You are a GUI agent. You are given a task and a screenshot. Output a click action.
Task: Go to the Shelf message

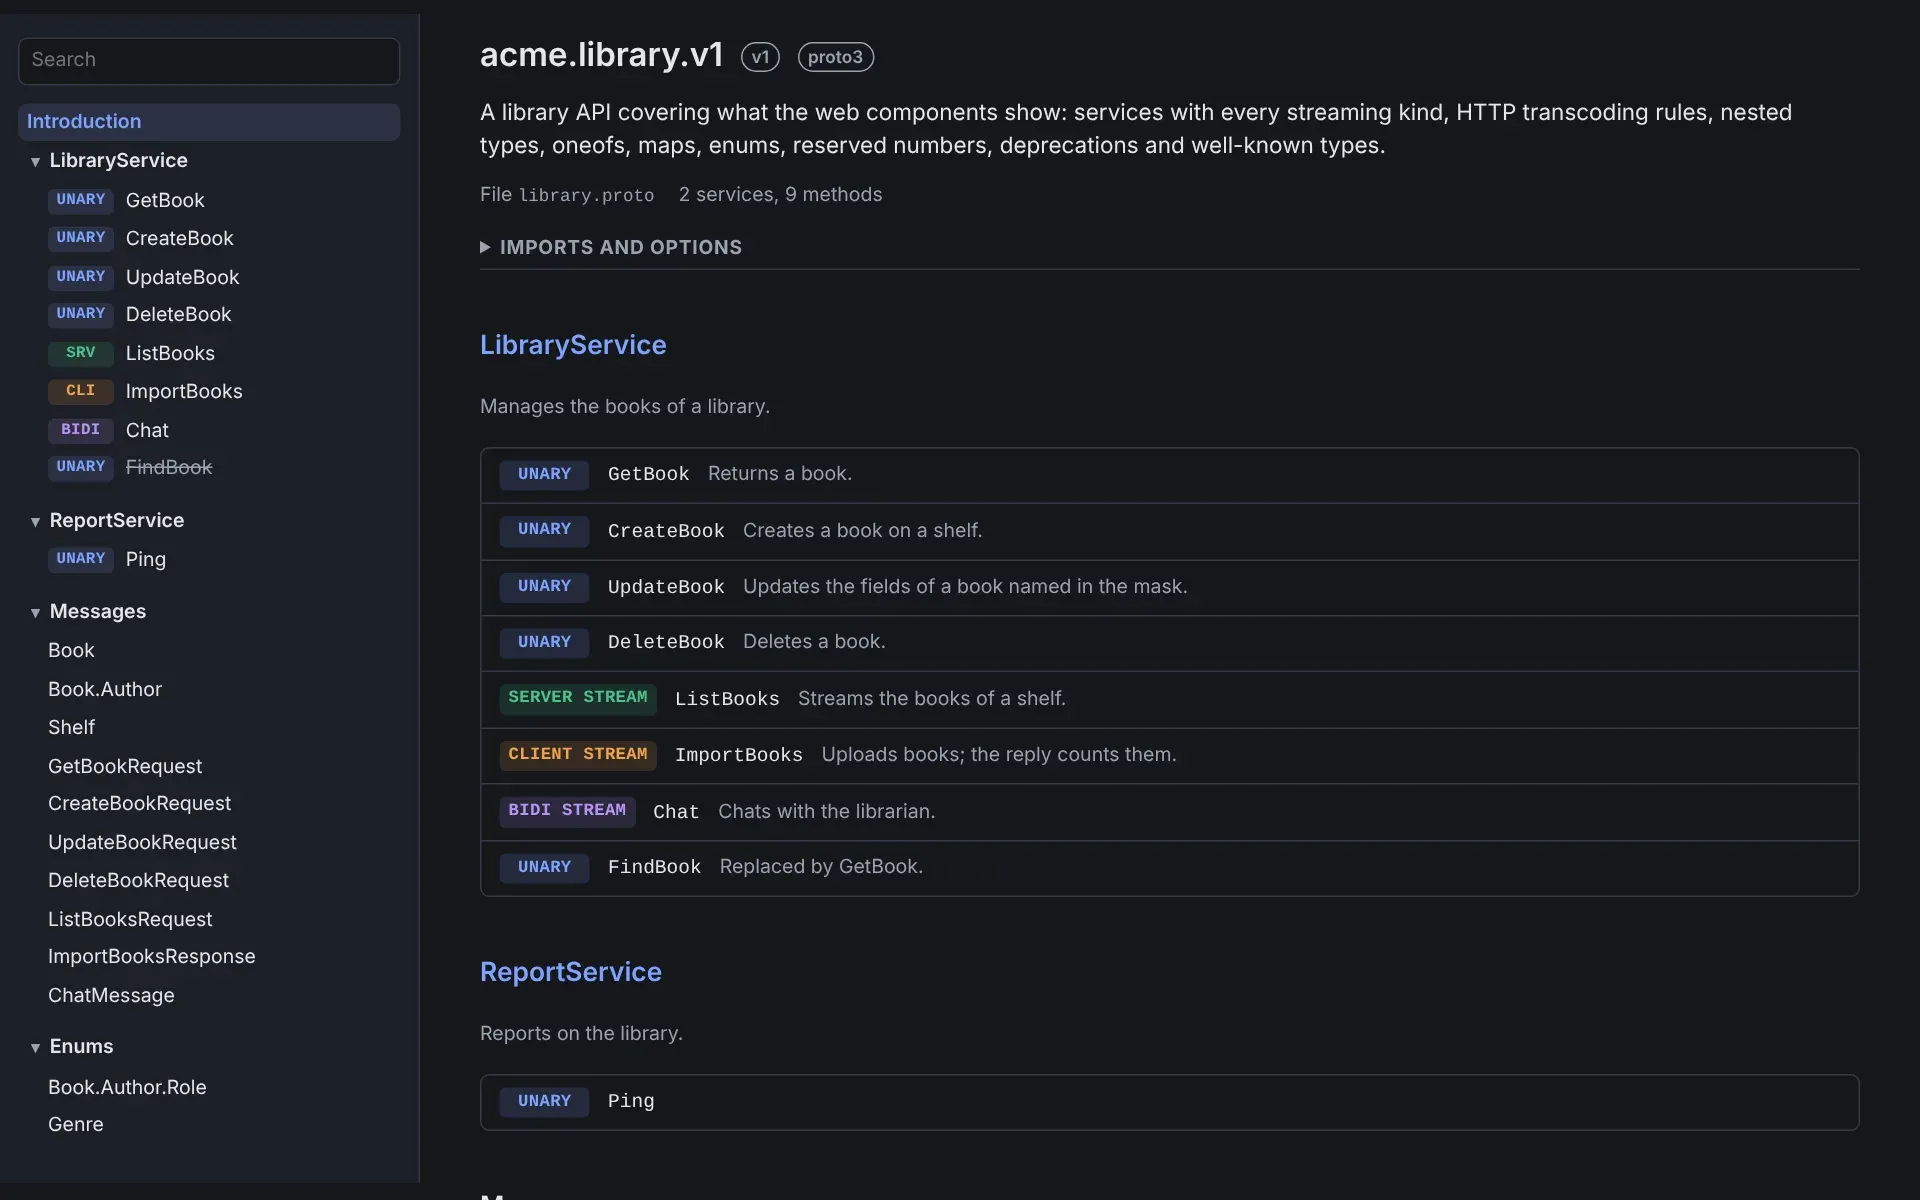71,727
